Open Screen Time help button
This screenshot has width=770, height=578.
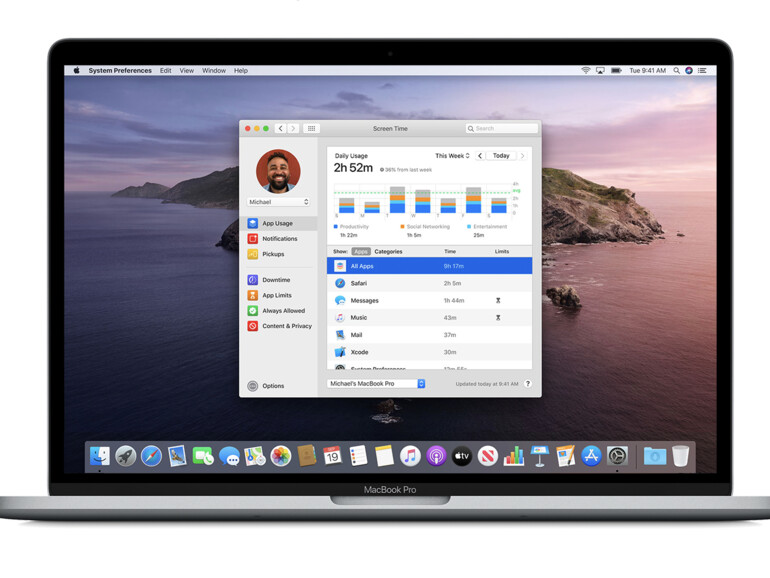[528, 384]
